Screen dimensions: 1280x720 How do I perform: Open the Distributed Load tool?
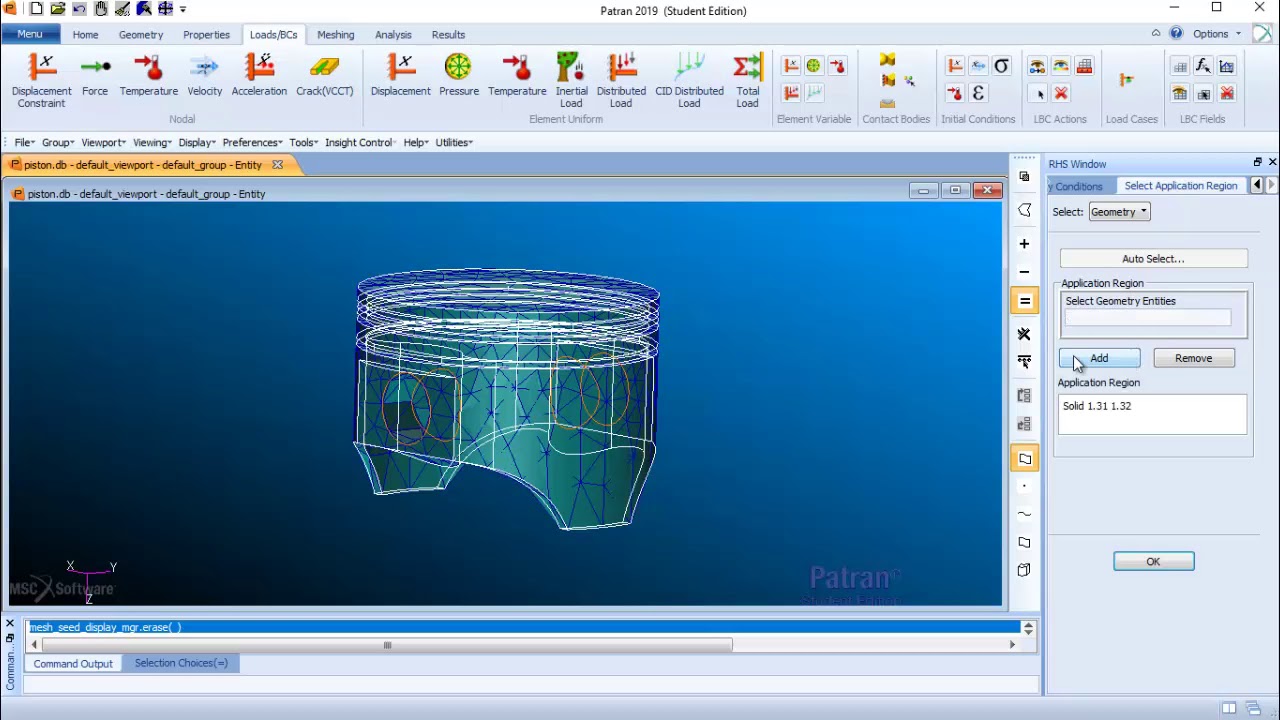pos(621,80)
